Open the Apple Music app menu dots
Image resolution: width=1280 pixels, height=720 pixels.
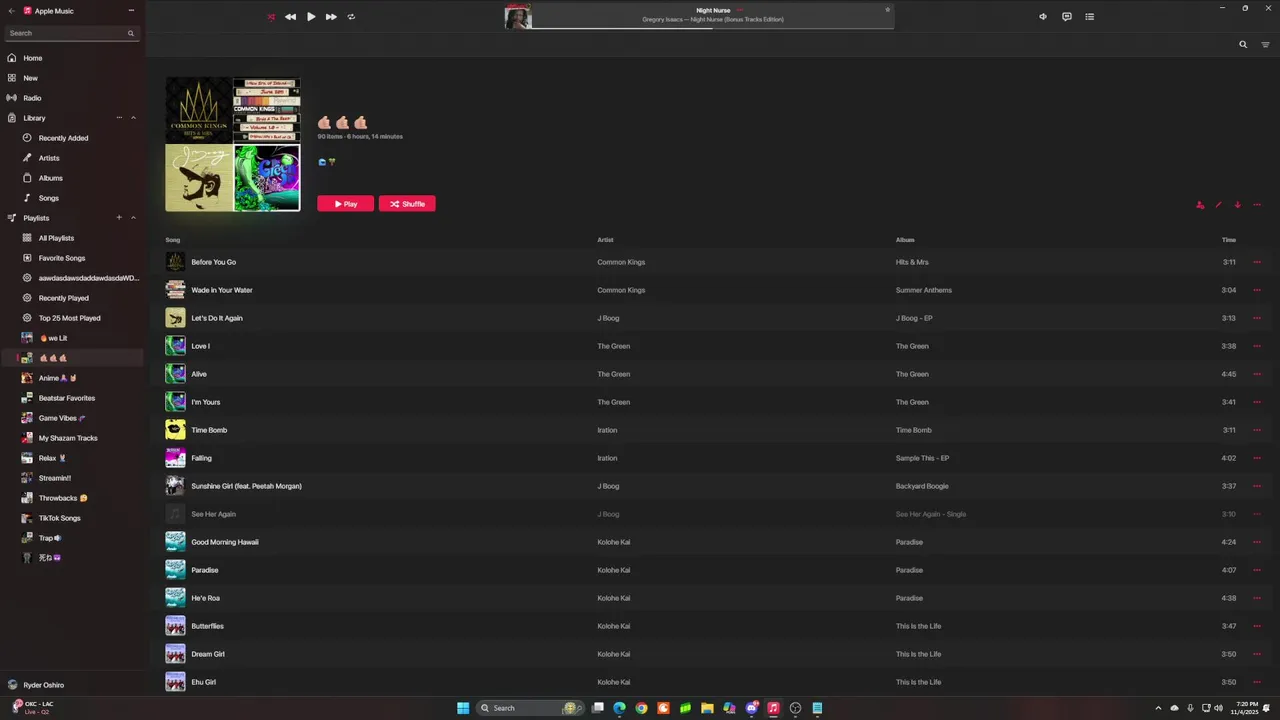(131, 10)
